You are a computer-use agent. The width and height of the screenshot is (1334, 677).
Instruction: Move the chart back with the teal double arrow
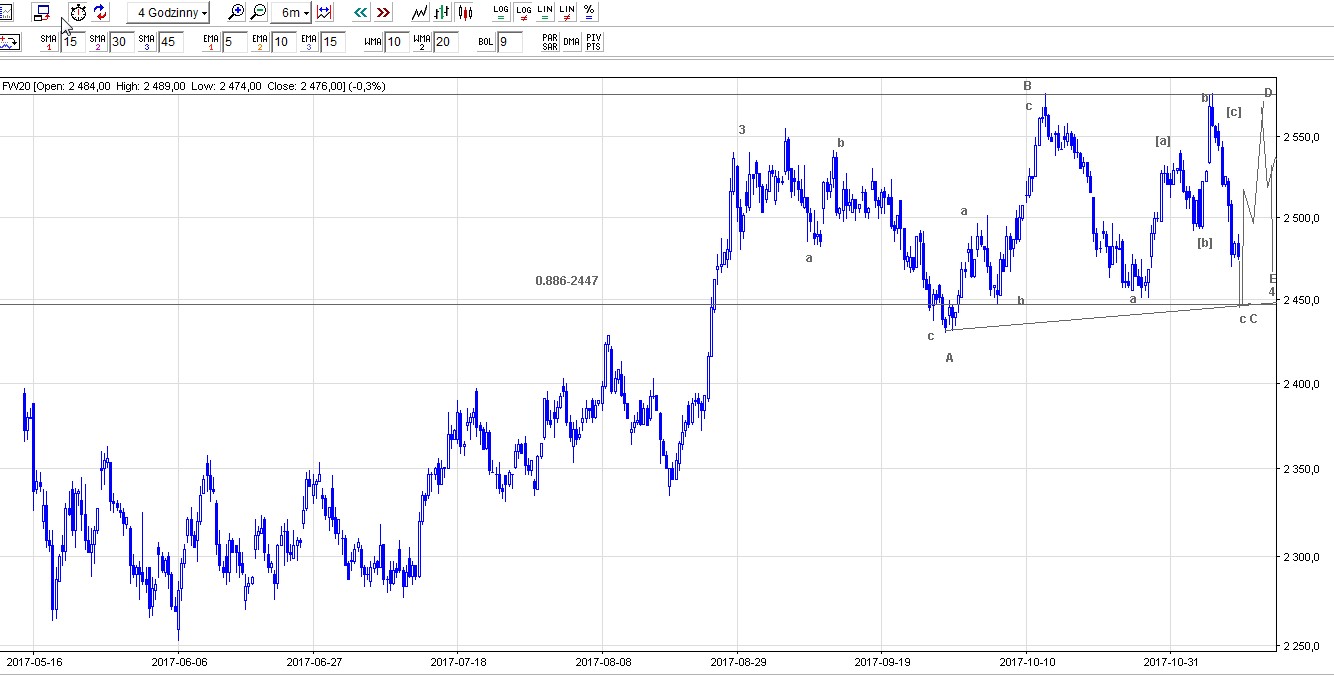(360, 13)
